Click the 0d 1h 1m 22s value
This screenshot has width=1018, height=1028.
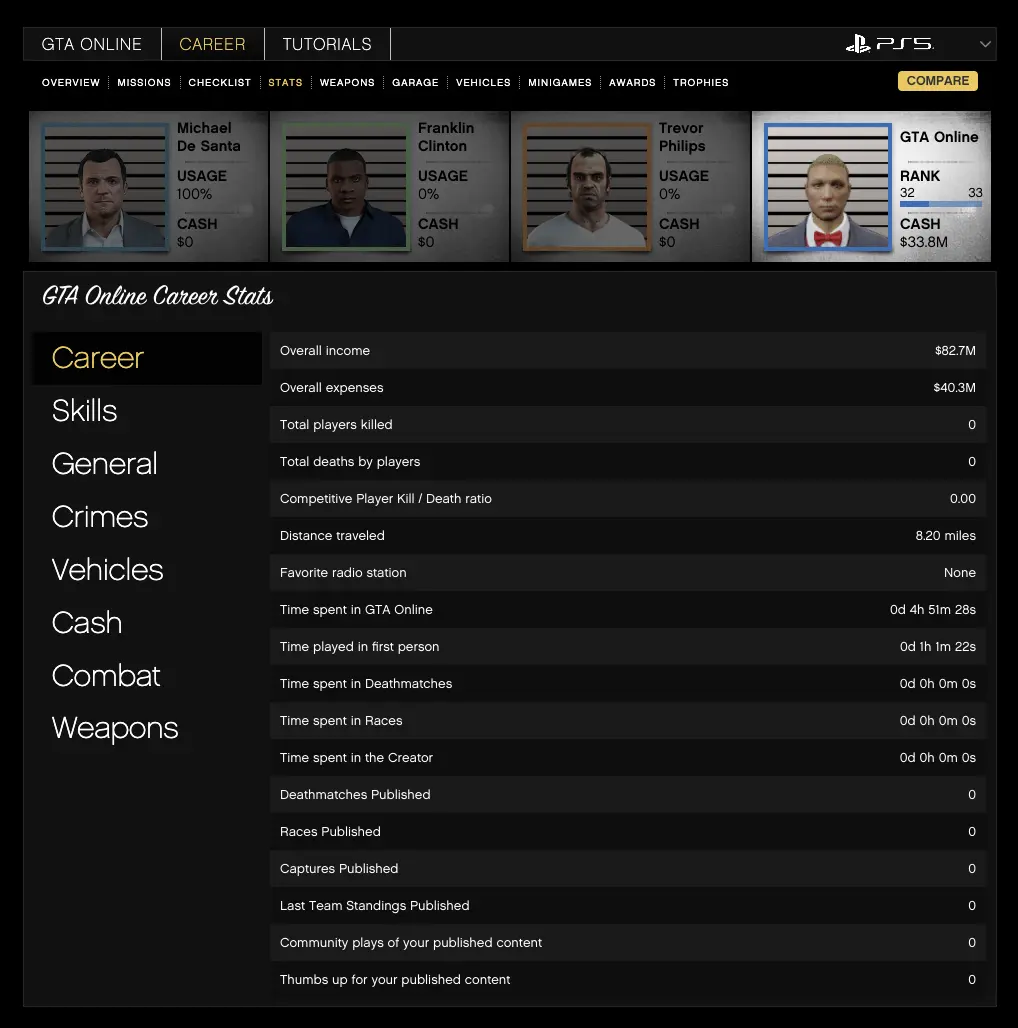pos(937,647)
